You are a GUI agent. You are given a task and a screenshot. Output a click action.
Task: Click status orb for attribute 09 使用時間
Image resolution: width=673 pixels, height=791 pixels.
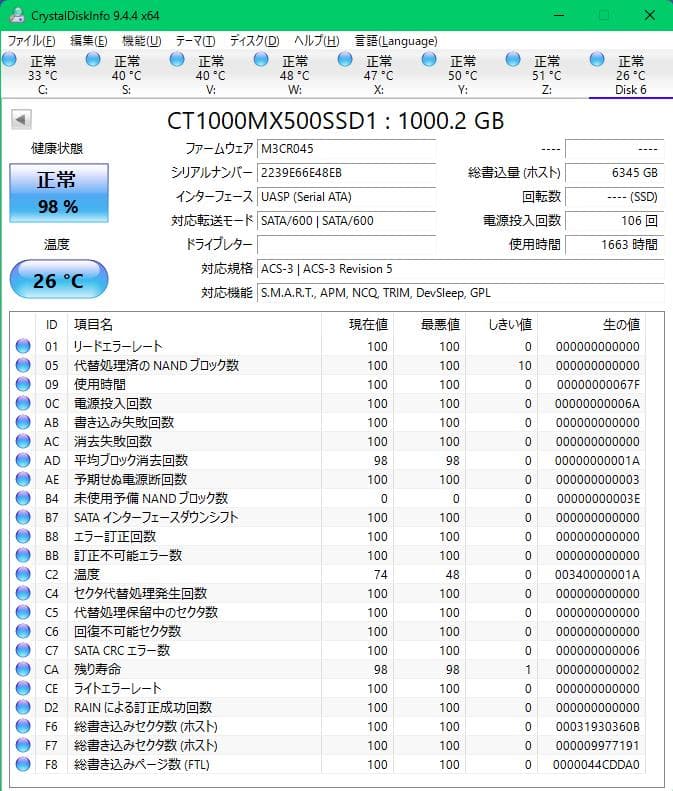click(x=23, y=384)
